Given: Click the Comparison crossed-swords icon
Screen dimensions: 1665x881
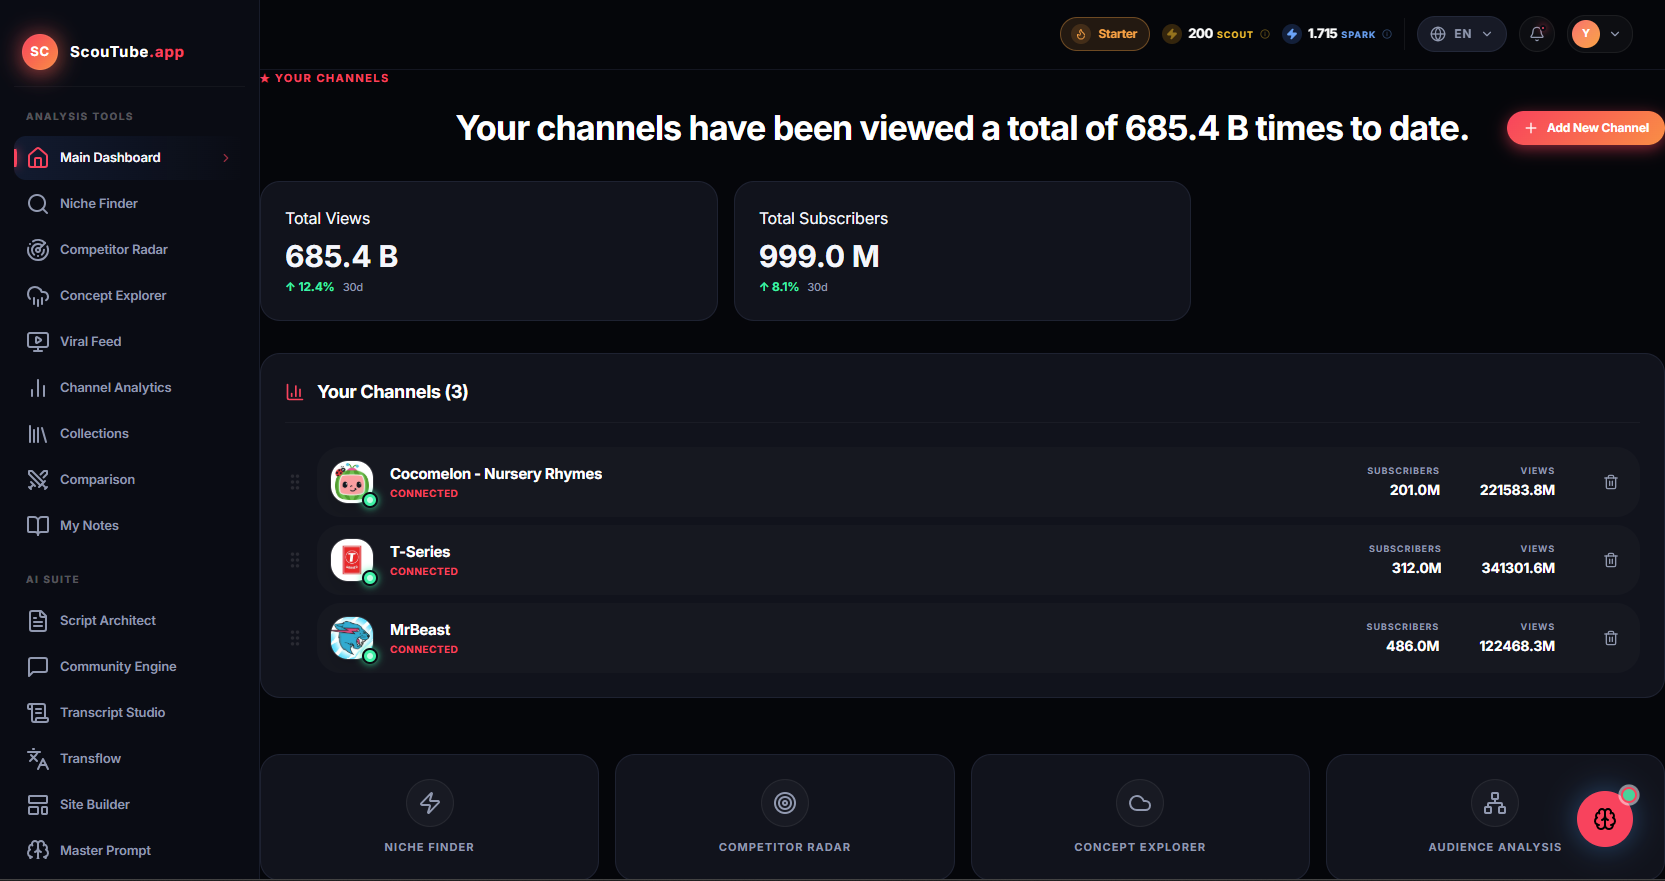Looking at the screenshot, I should (x=38, y=480).
